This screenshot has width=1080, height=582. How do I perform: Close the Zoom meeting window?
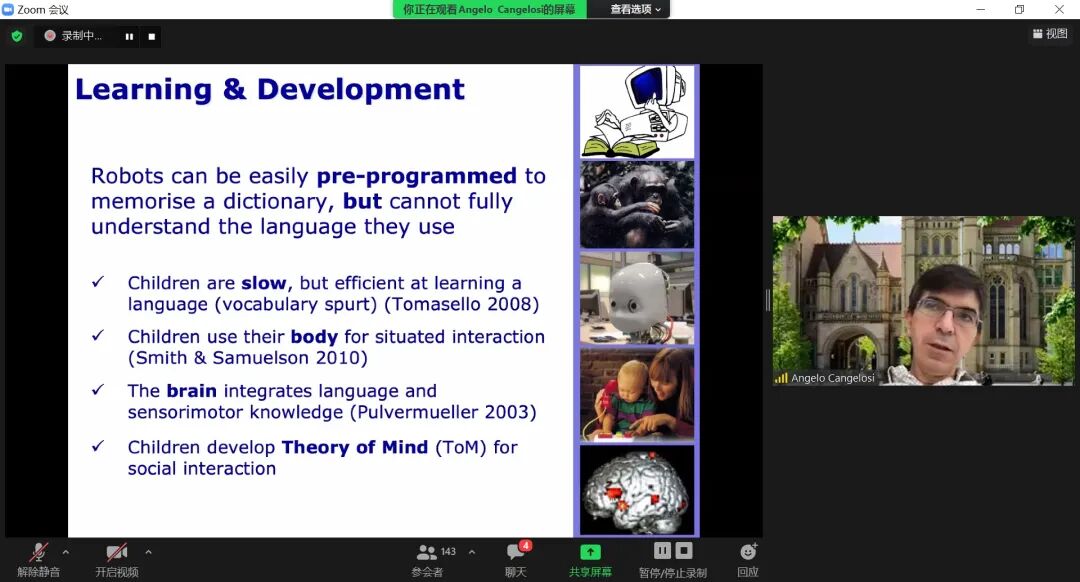pyautogui.click(x=1059, y=9)
